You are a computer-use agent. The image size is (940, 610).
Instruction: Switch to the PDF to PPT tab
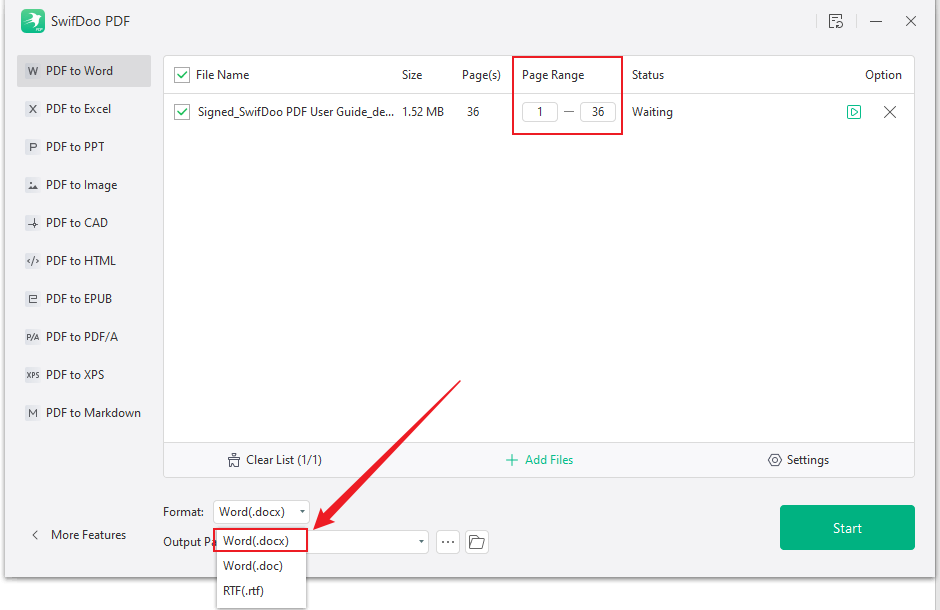pos(84,147)
